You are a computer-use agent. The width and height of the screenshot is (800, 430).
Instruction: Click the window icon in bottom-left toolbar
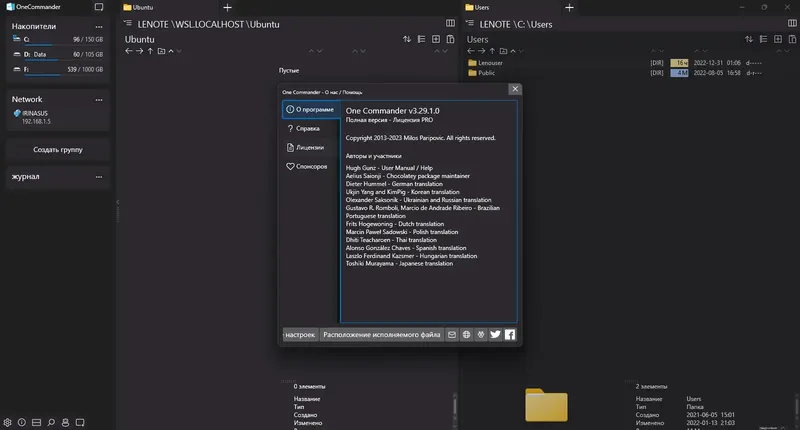pos(80,422)
